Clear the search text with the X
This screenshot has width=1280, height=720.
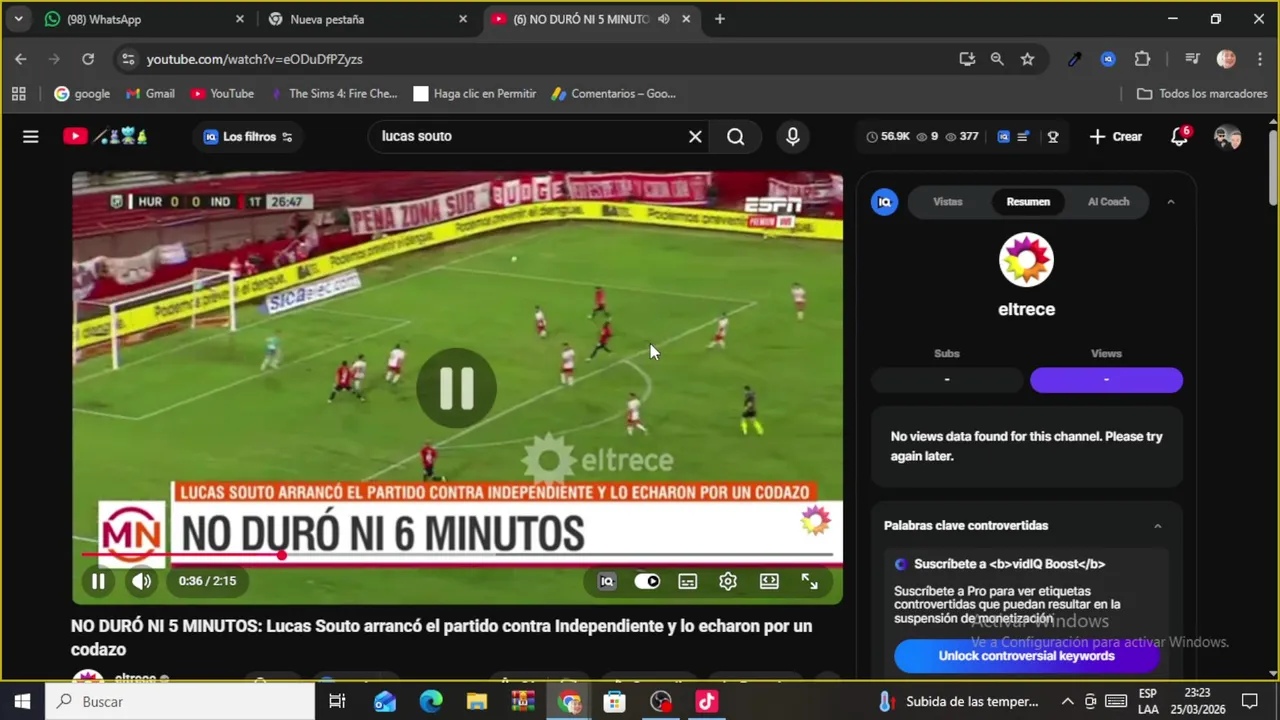coord(695,137)
